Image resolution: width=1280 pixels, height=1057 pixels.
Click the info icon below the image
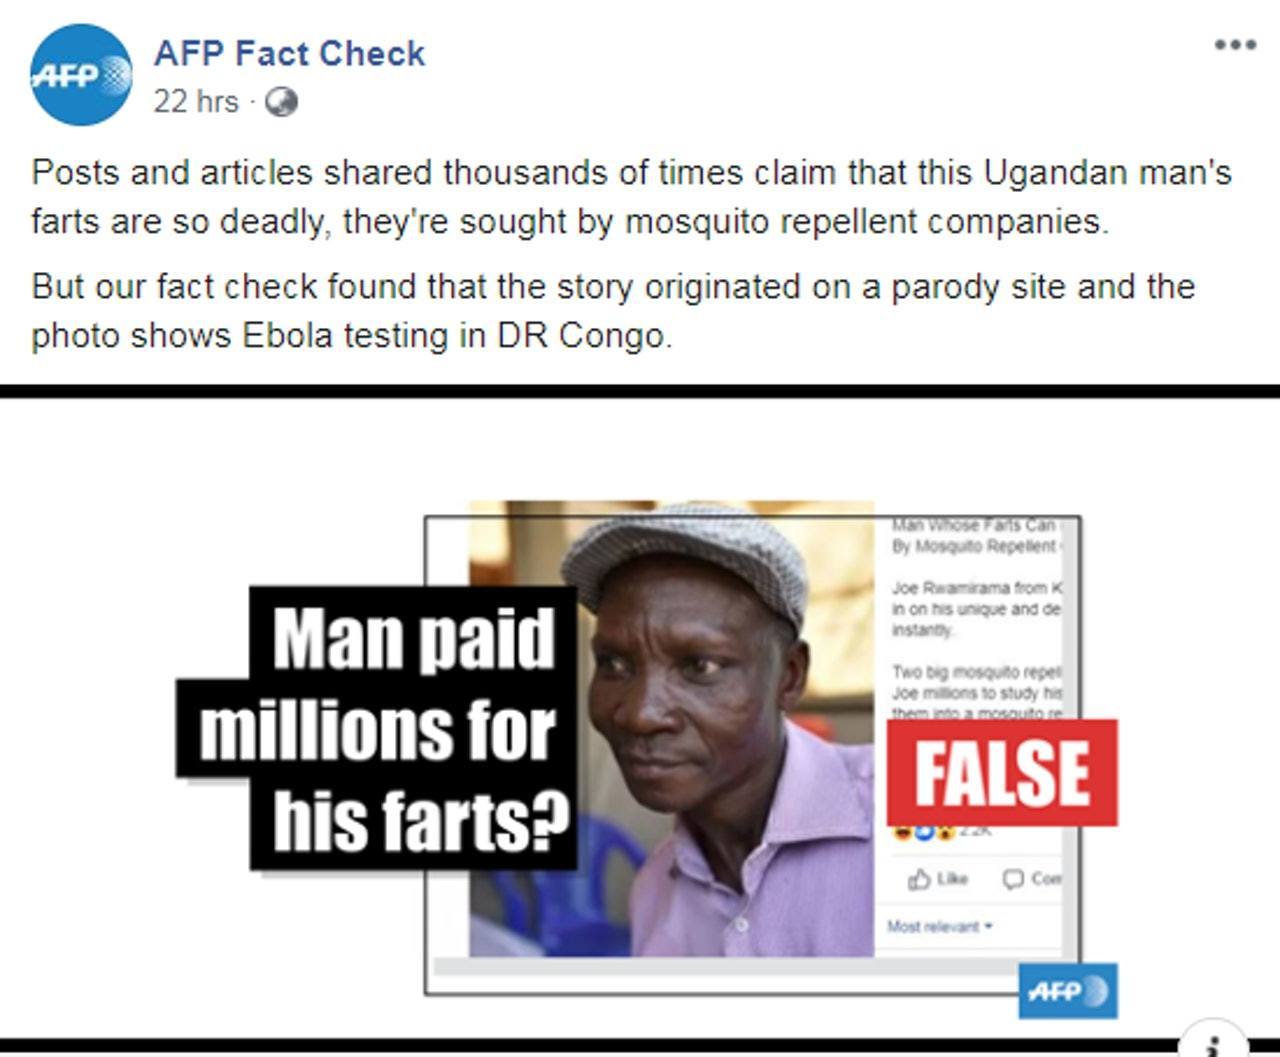click(x=1213, y=1044)
